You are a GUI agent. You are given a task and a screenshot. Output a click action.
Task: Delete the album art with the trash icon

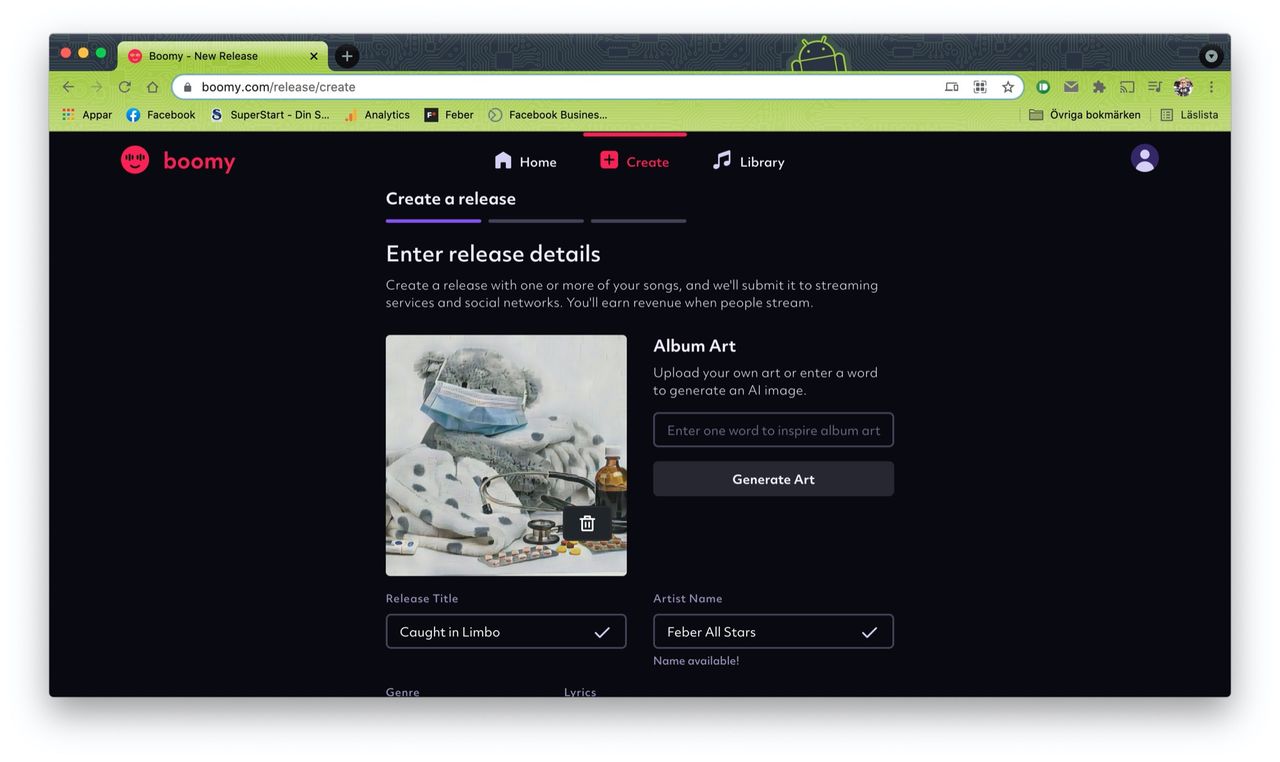[587, 523]
